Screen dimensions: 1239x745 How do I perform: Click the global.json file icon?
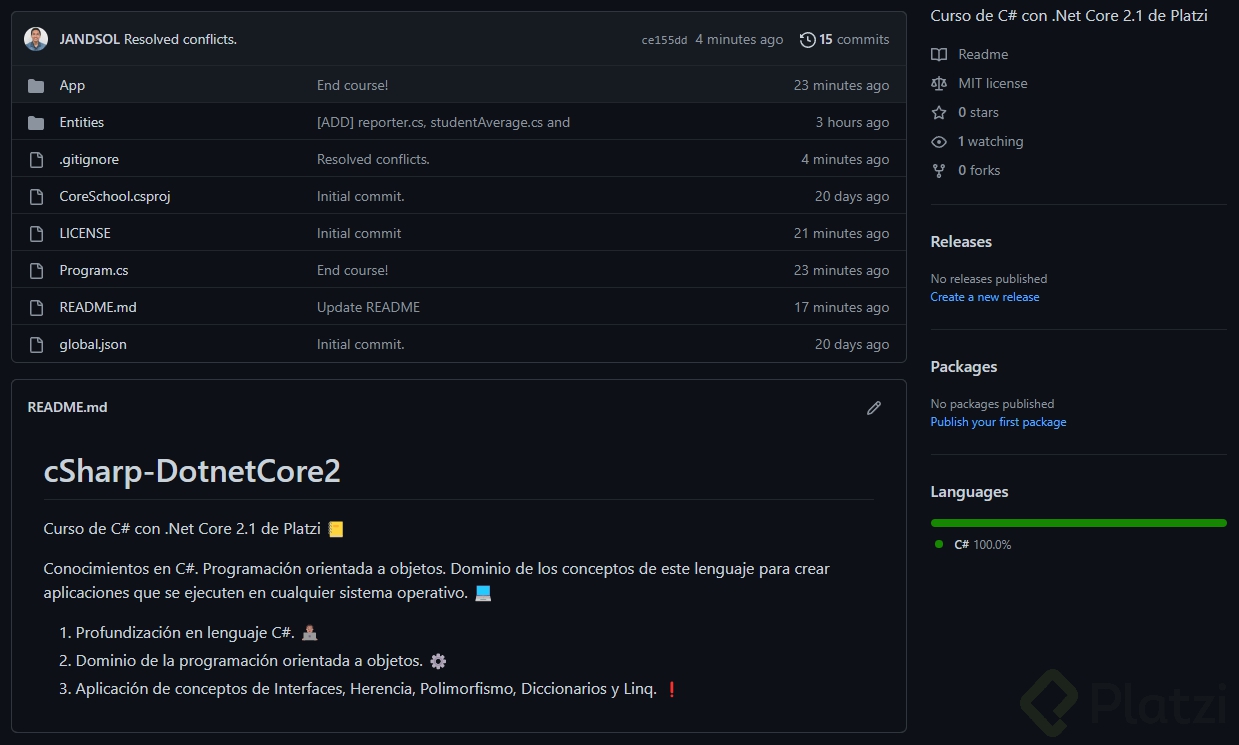click(36, 345)
